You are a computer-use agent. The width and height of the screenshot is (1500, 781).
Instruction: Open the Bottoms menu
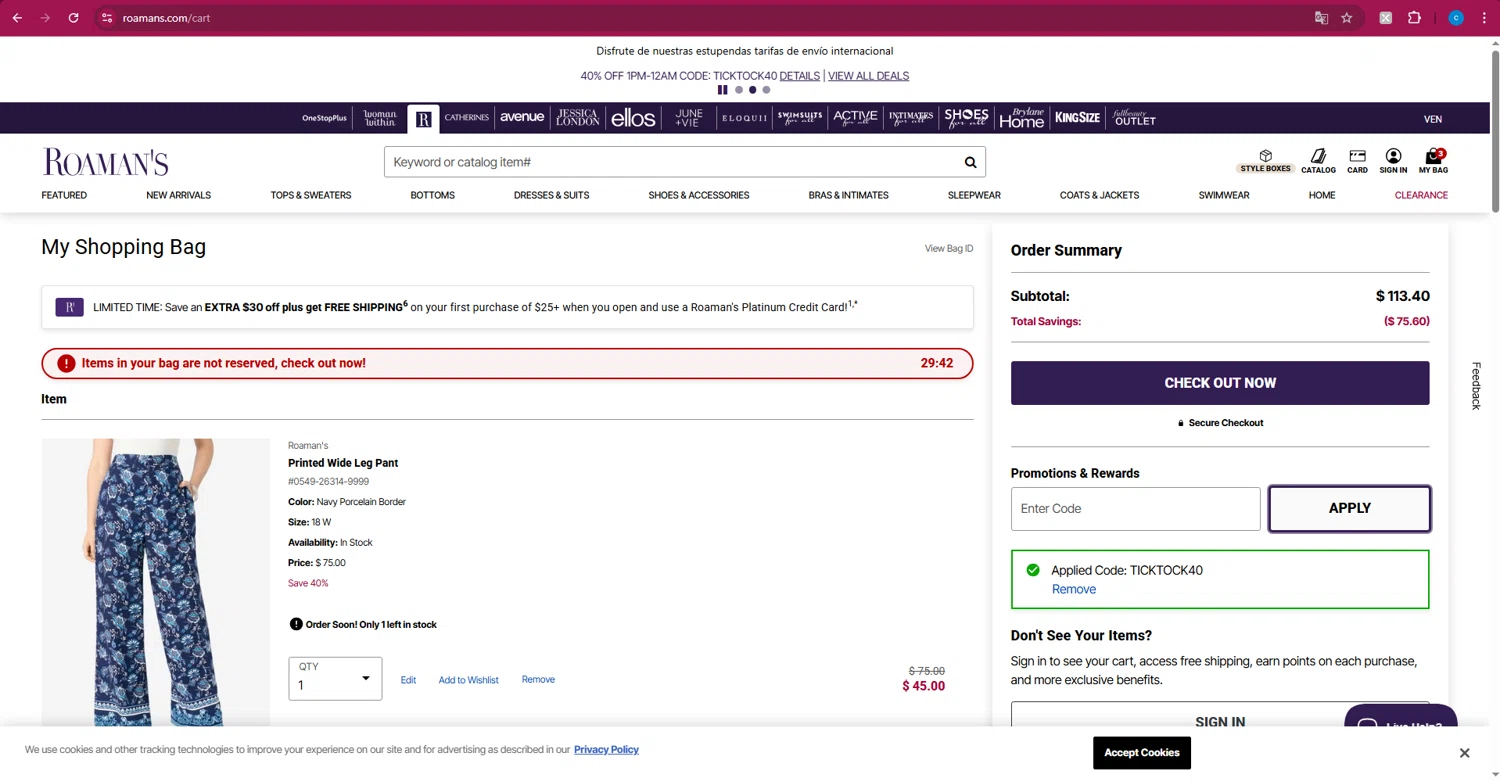pyautogui.click(x=432, y=195)
